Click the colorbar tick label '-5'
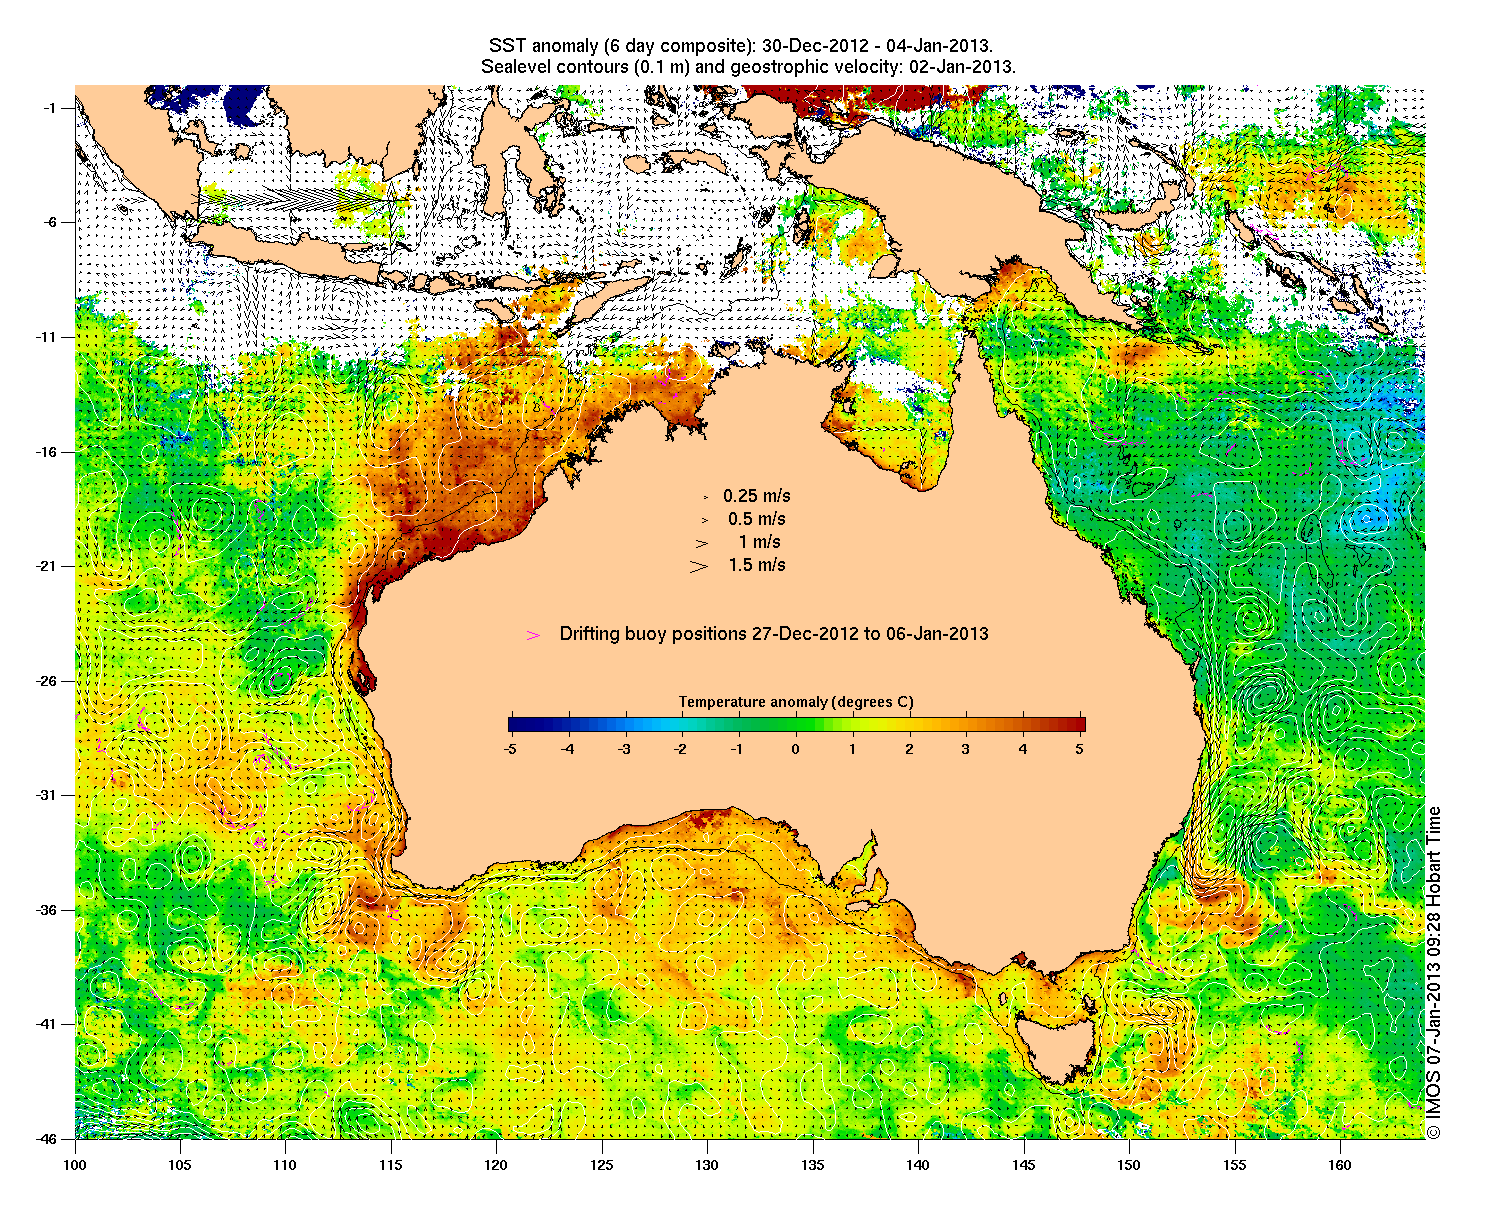The height and width of the screenshot is (1225, 1500). click(x=508, y=748)
